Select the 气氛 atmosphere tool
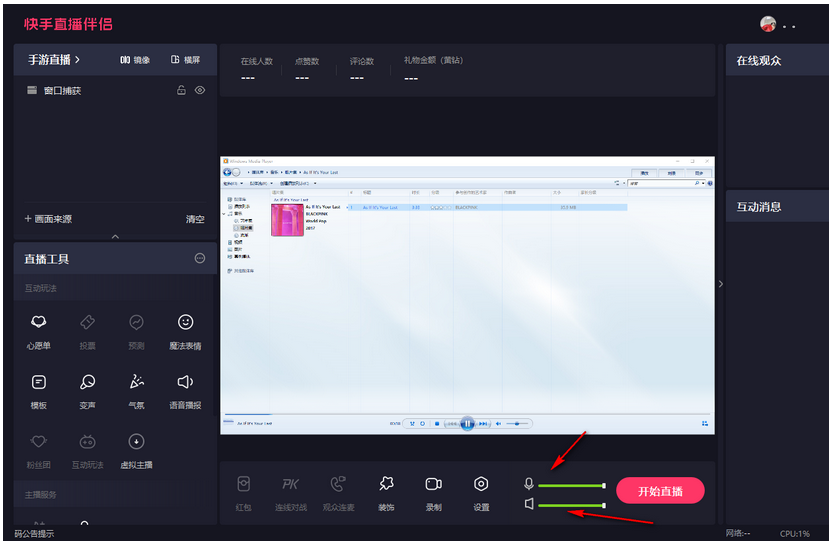This screenshot has width=829, height=541. 137,388
